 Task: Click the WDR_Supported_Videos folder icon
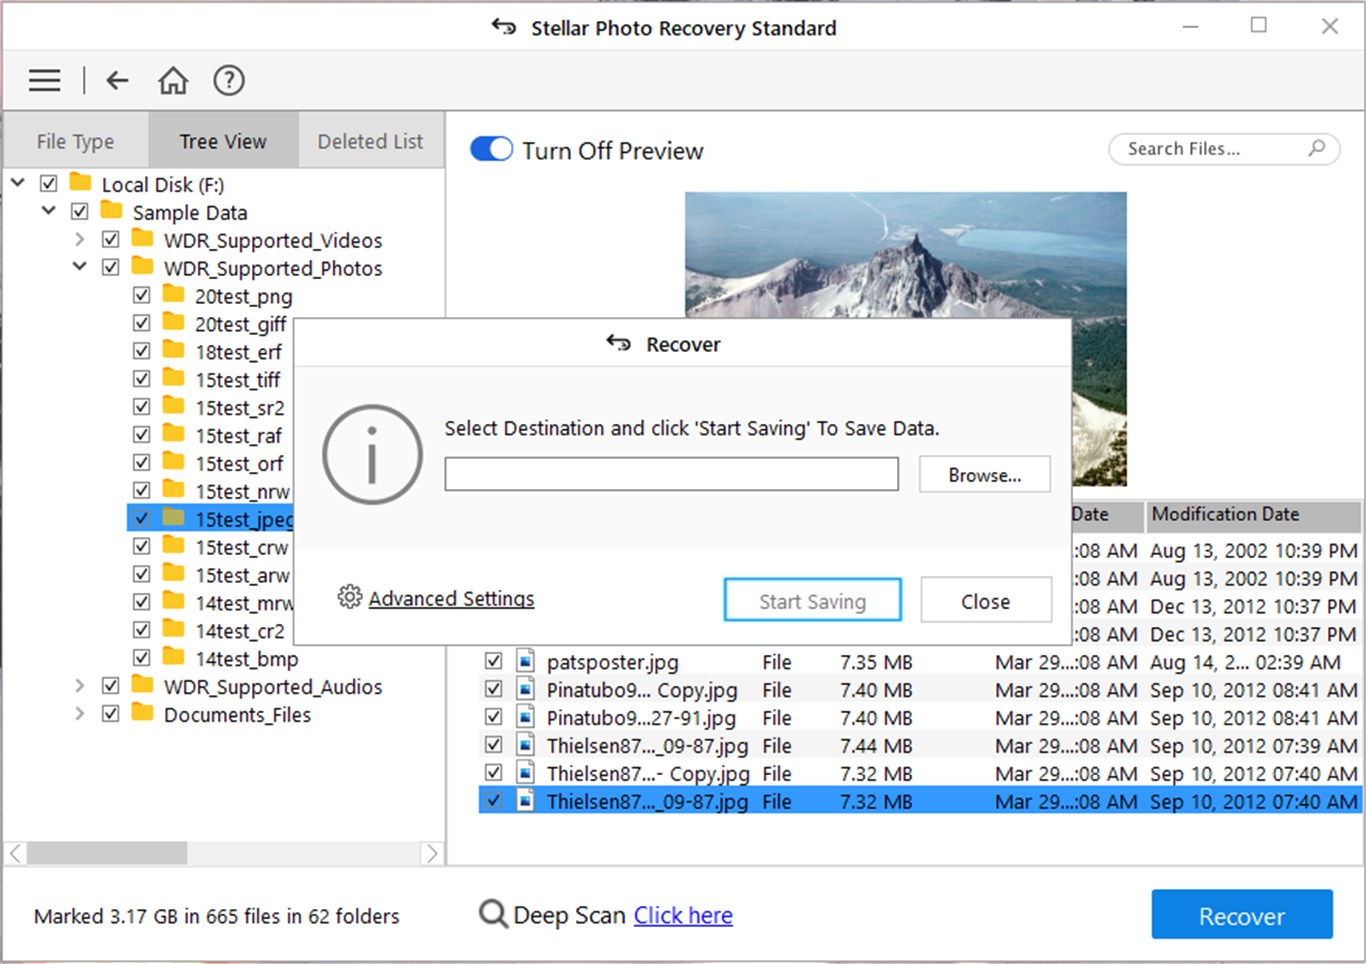pyautogui.click(x=143, y=239)
